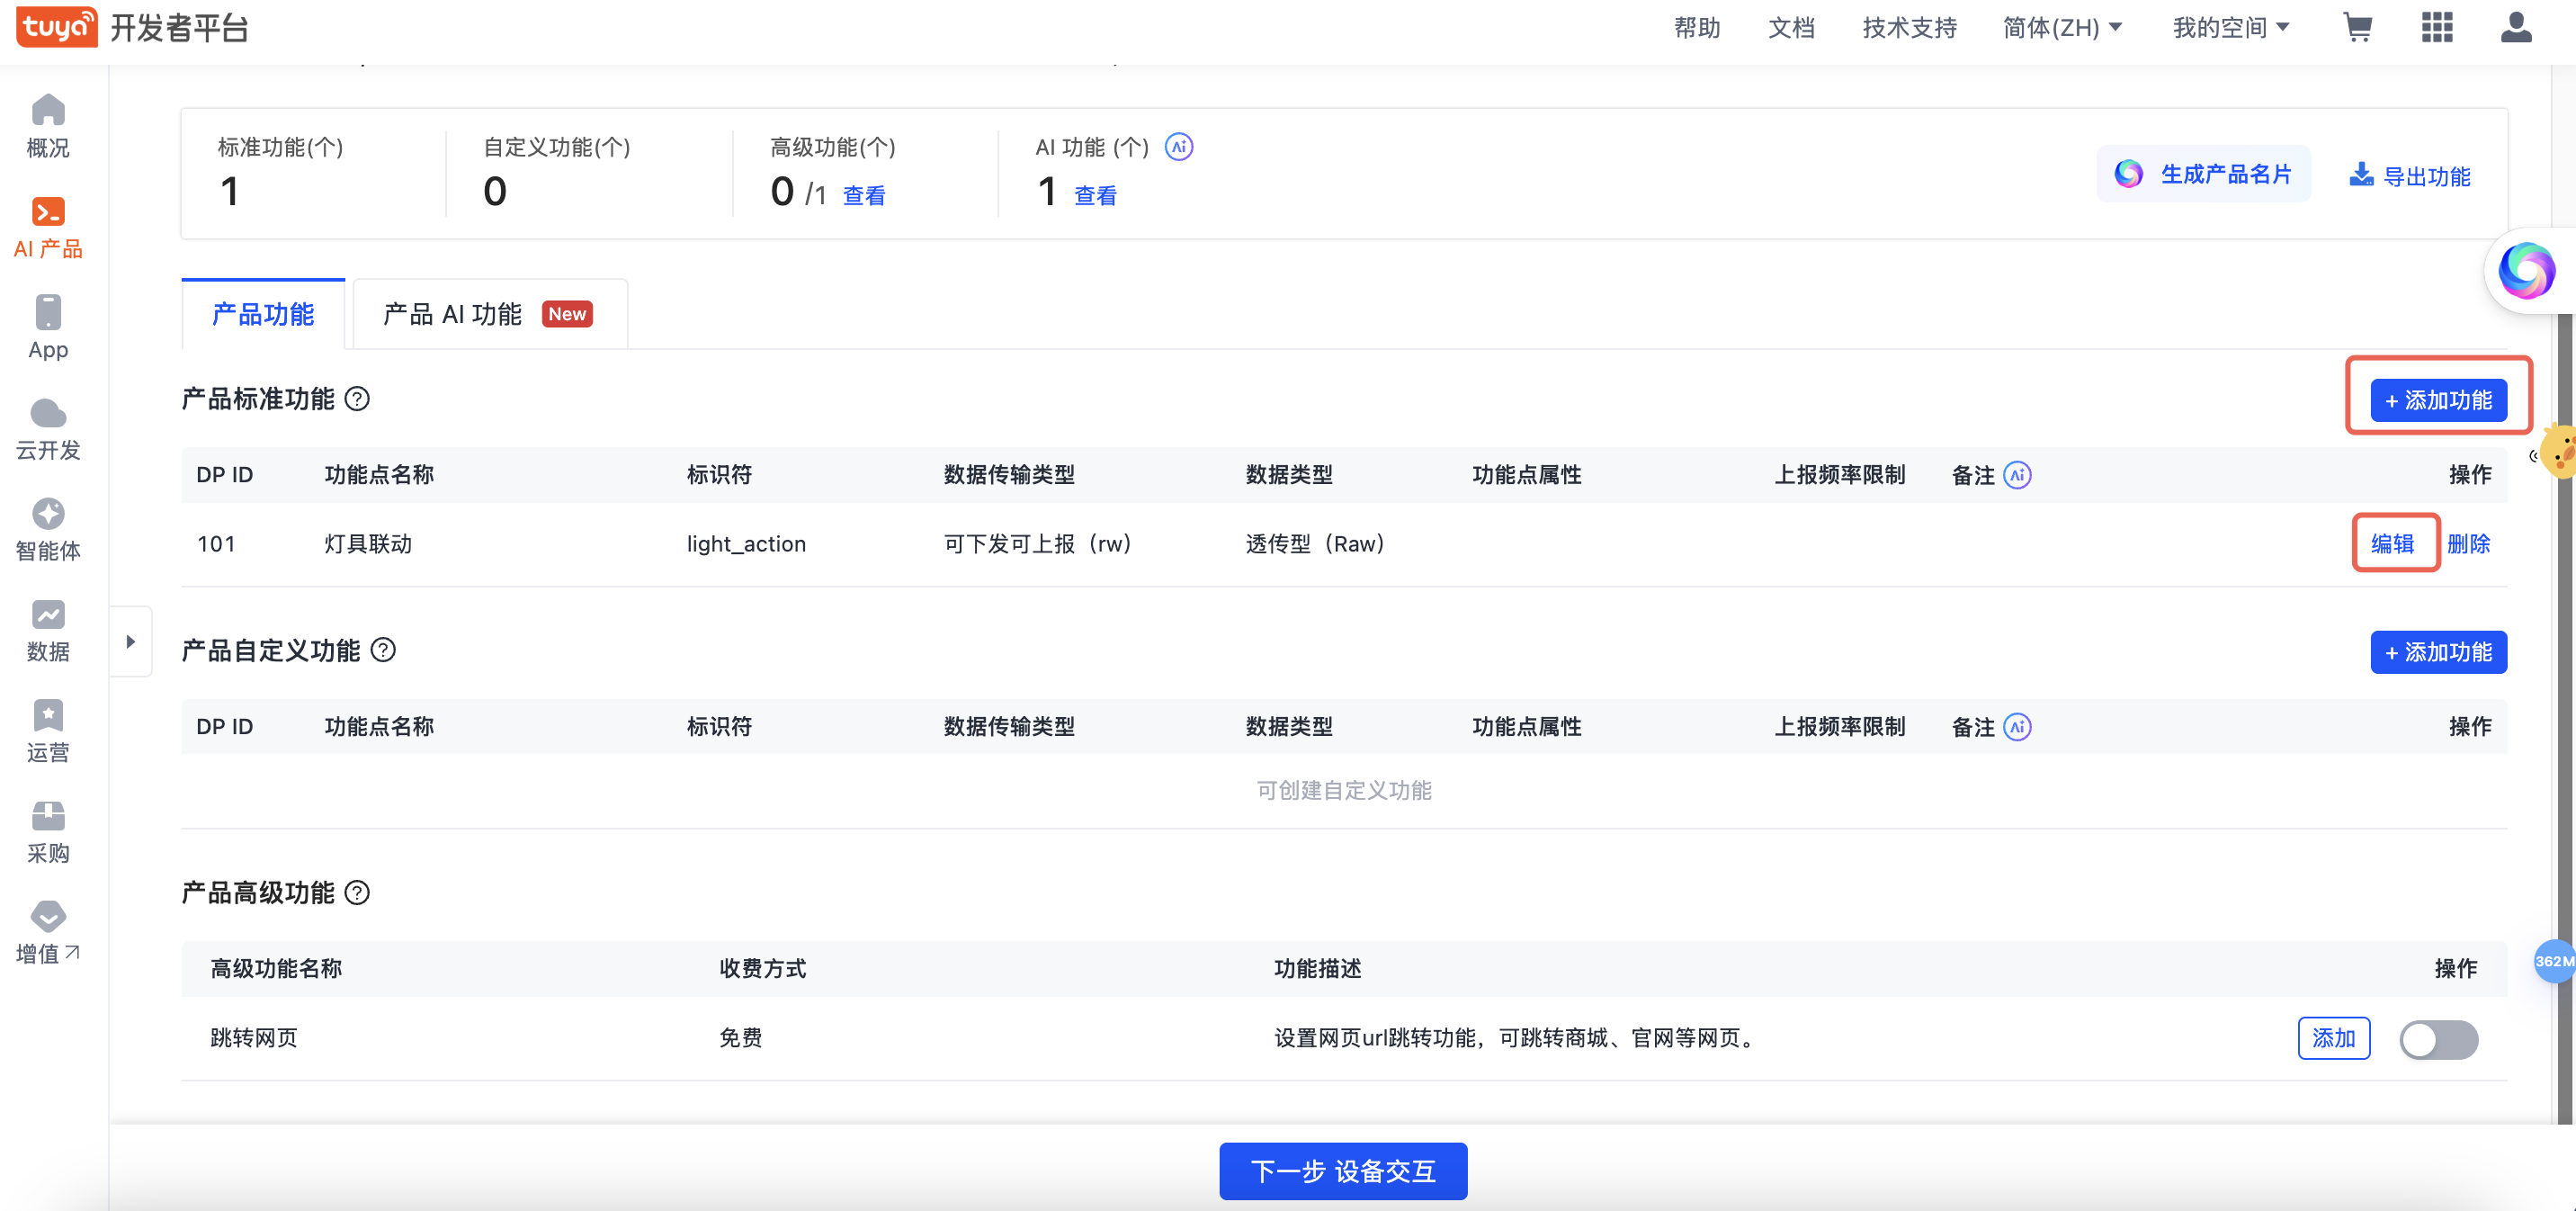Open the 我的空间 dropdown
Viewport: 2576px width, 1211px height.
[2230, 27]
